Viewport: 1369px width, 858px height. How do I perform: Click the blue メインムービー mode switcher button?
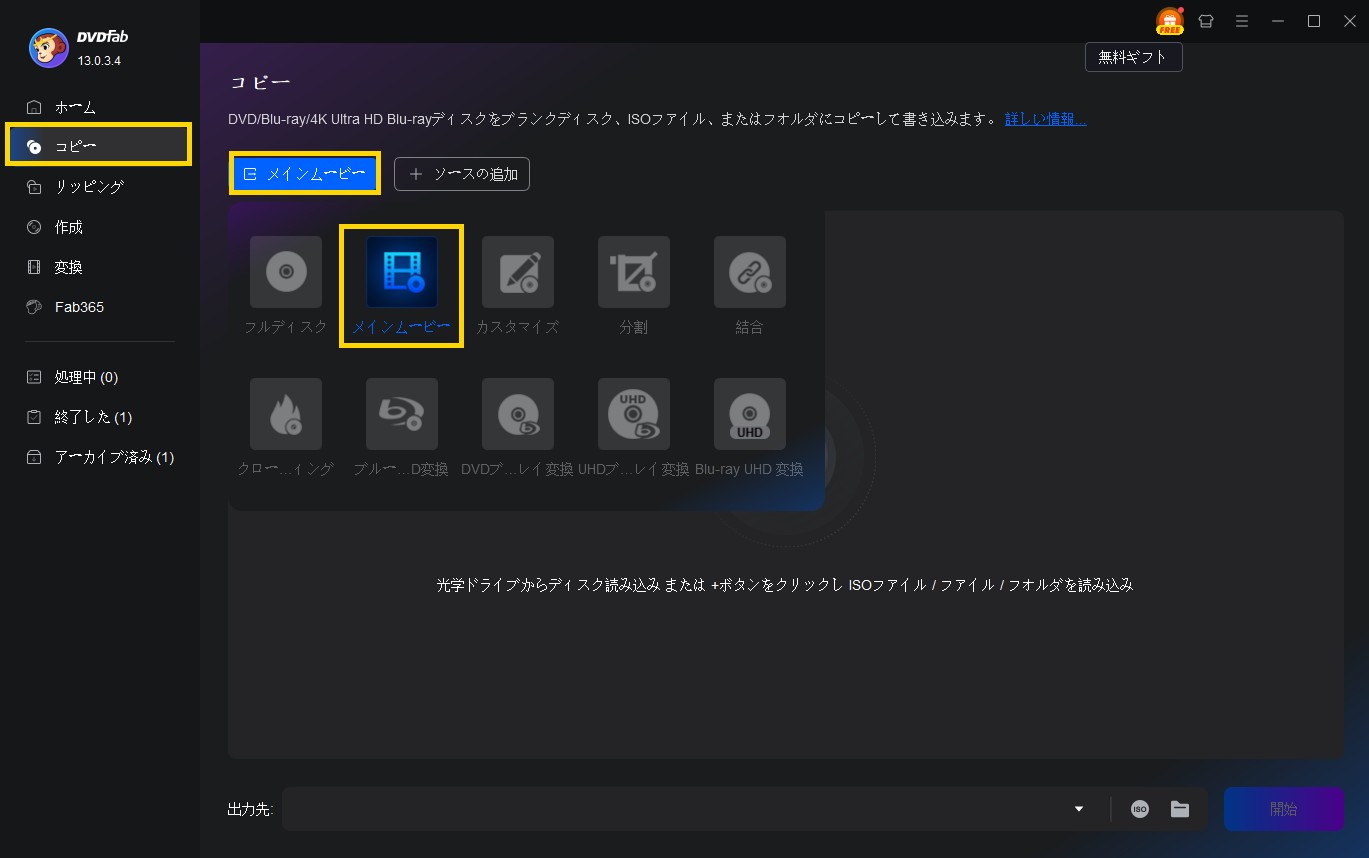coord(305,174)
